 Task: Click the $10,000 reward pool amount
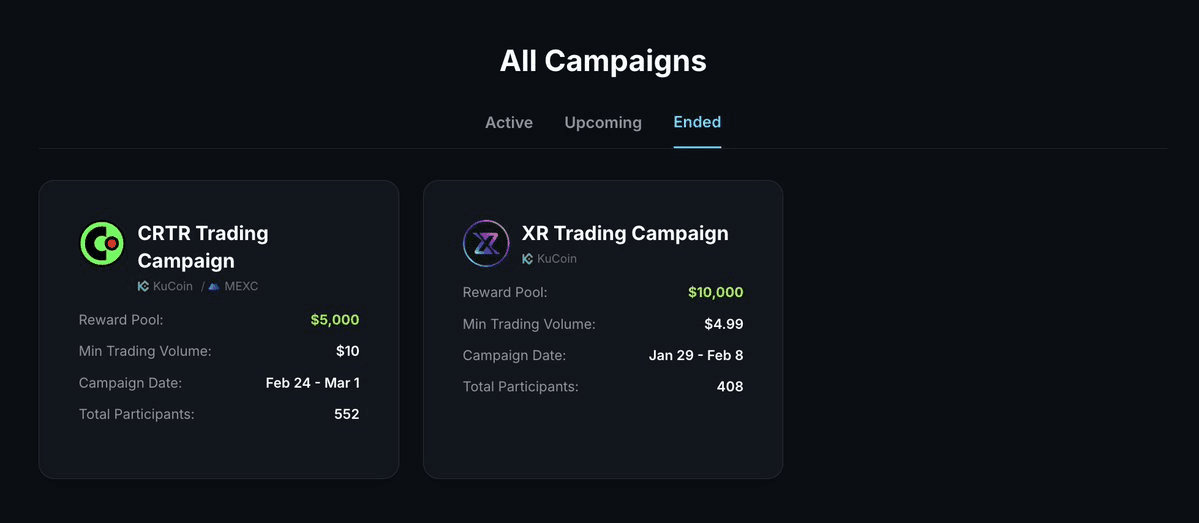point(715,292)
